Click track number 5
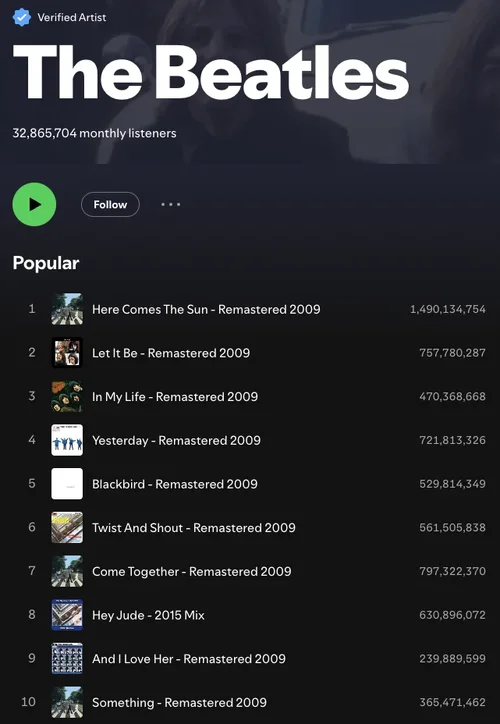This screenshot has width=500, height=724. click(x=32, y=483)
